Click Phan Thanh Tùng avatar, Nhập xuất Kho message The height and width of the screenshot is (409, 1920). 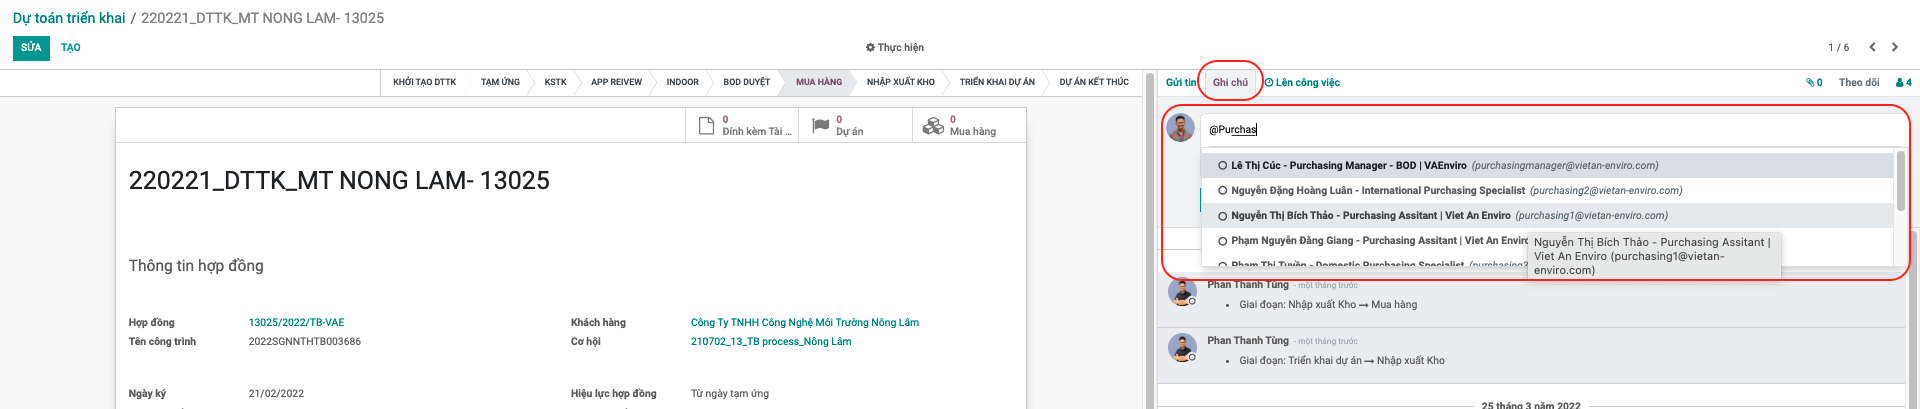(1183, 348)
